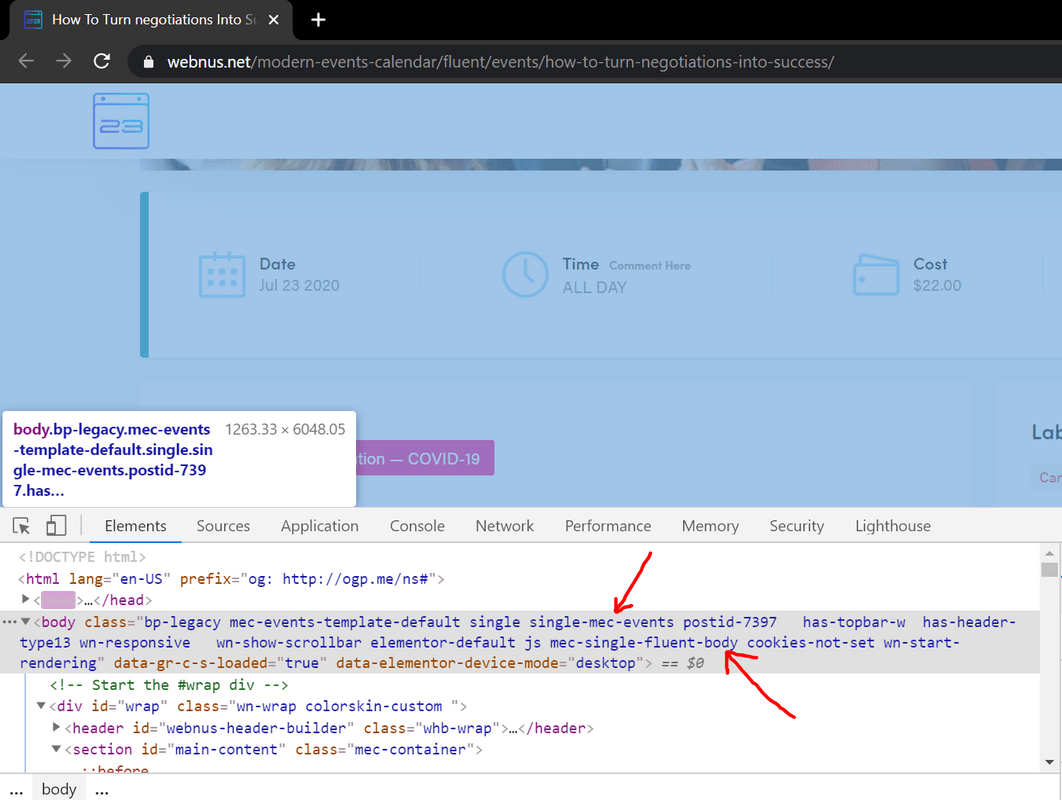Expand the webnus-header-builder header node
Image resolution: width=1062 pixels, height=800 pixels.
click(x=57, y=728)
